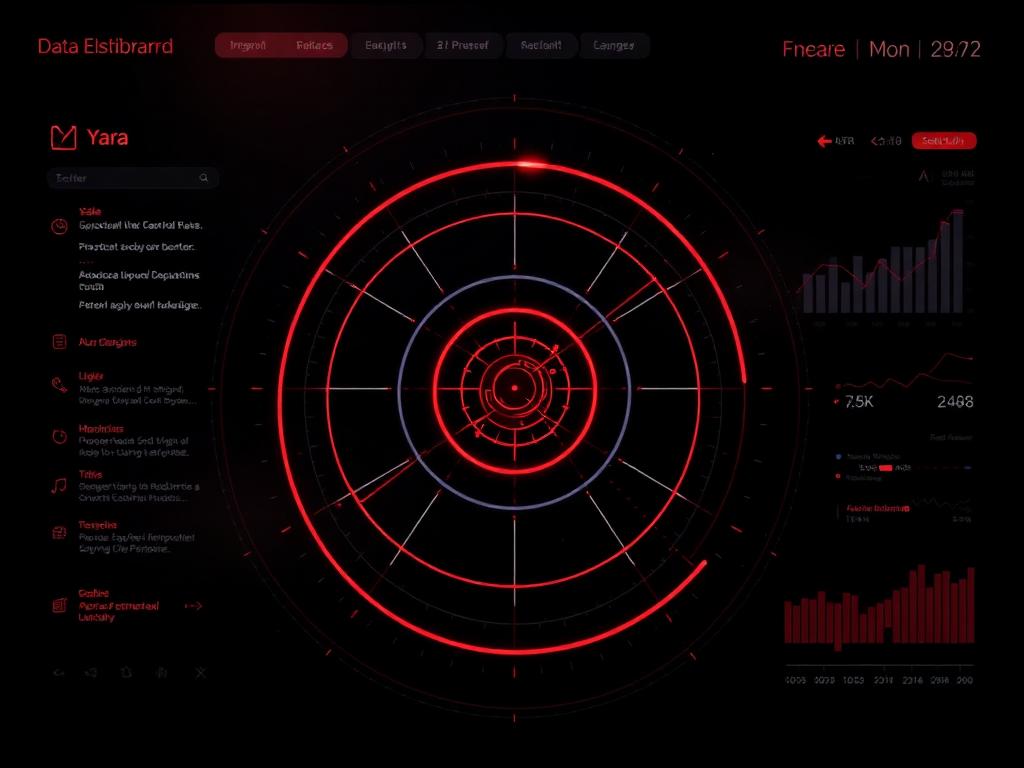Click the red left arrow above the charts
The height and width of the screenshot is (768, 1024).
pos(824,140)
